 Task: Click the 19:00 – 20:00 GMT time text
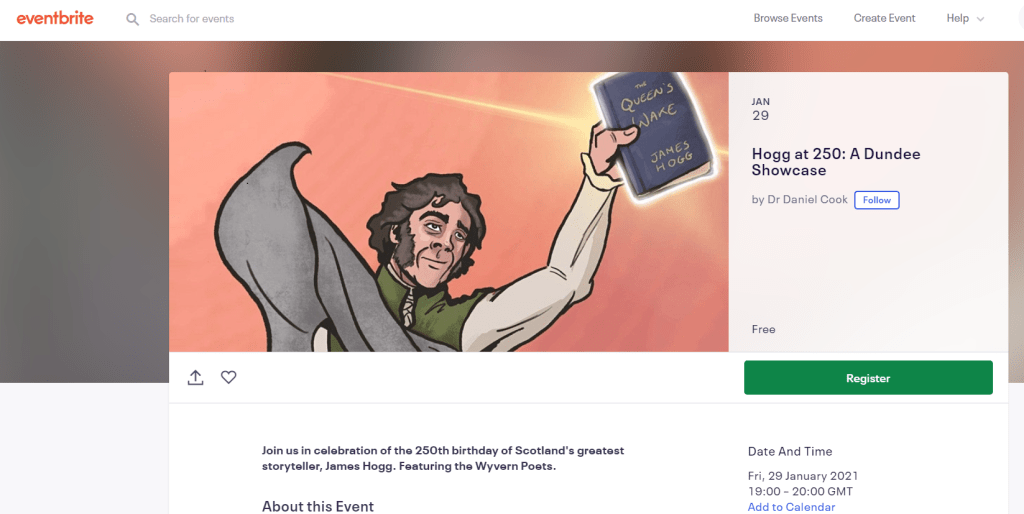800,491
